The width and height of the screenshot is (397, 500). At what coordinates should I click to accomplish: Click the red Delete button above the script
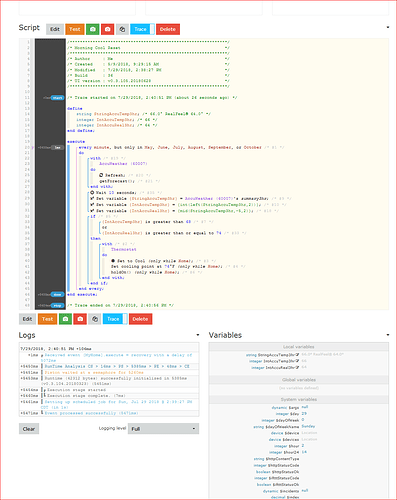[168, 29]
